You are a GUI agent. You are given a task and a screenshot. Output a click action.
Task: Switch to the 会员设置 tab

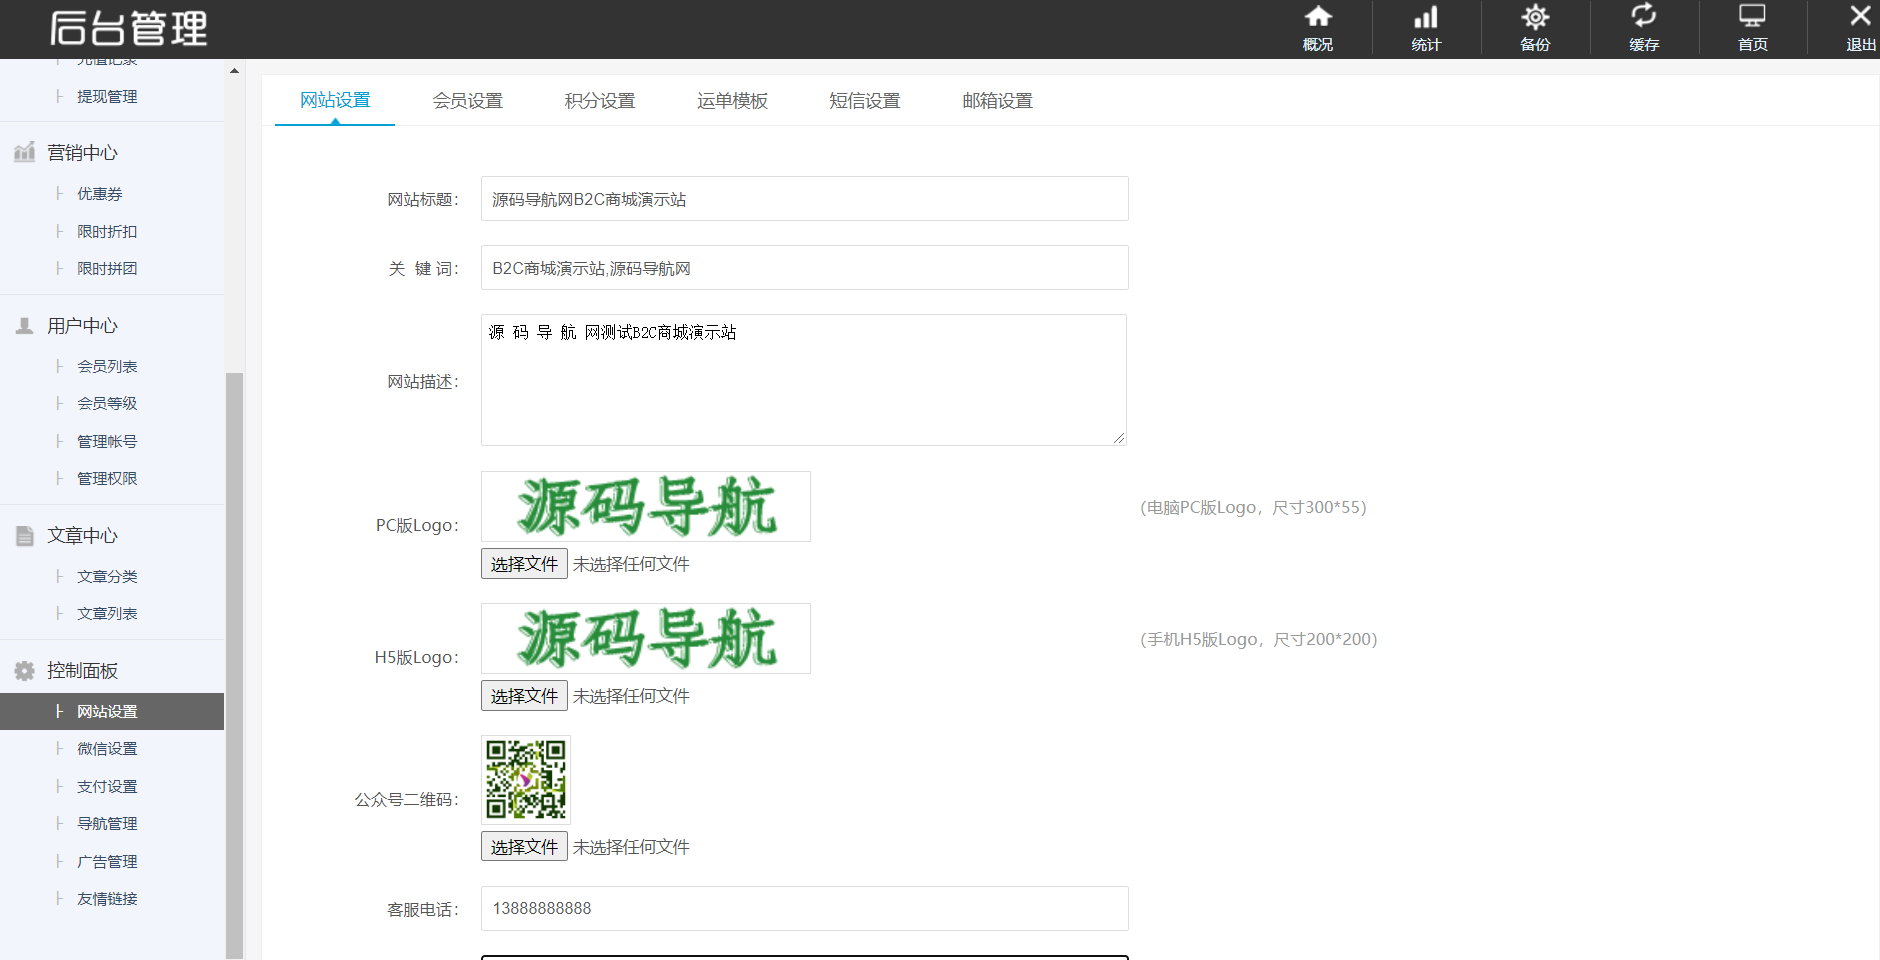[467, 101]
